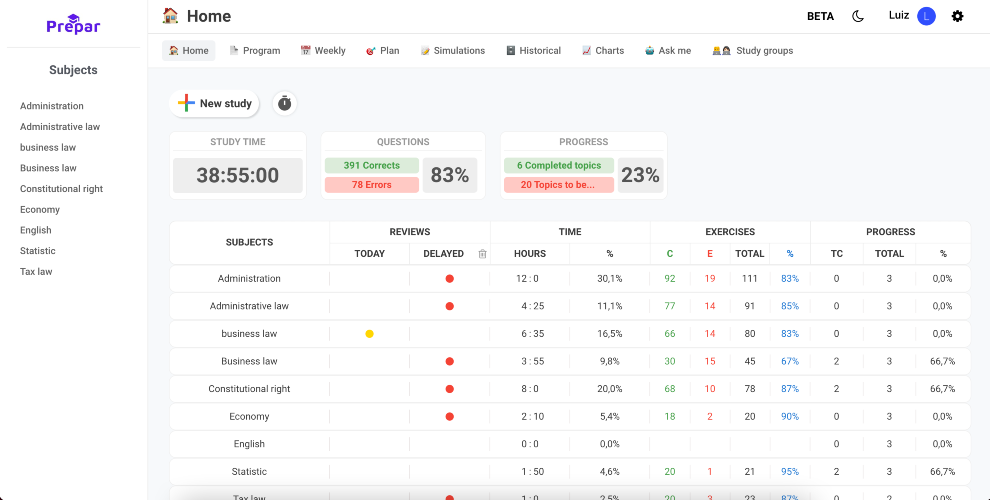Open the Ask me tab

tap(668, 51)
